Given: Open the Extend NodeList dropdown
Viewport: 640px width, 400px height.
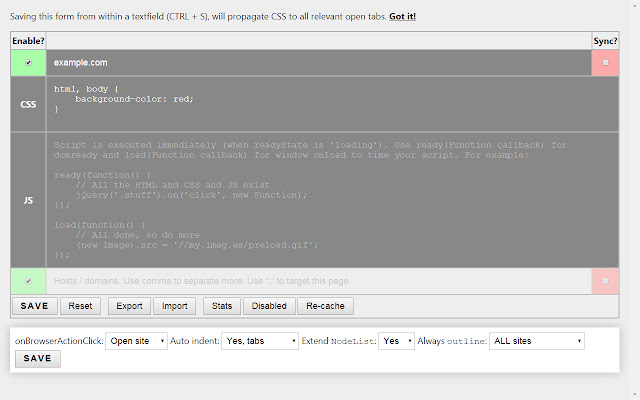Looking at the screenshot, I should 396,341.
